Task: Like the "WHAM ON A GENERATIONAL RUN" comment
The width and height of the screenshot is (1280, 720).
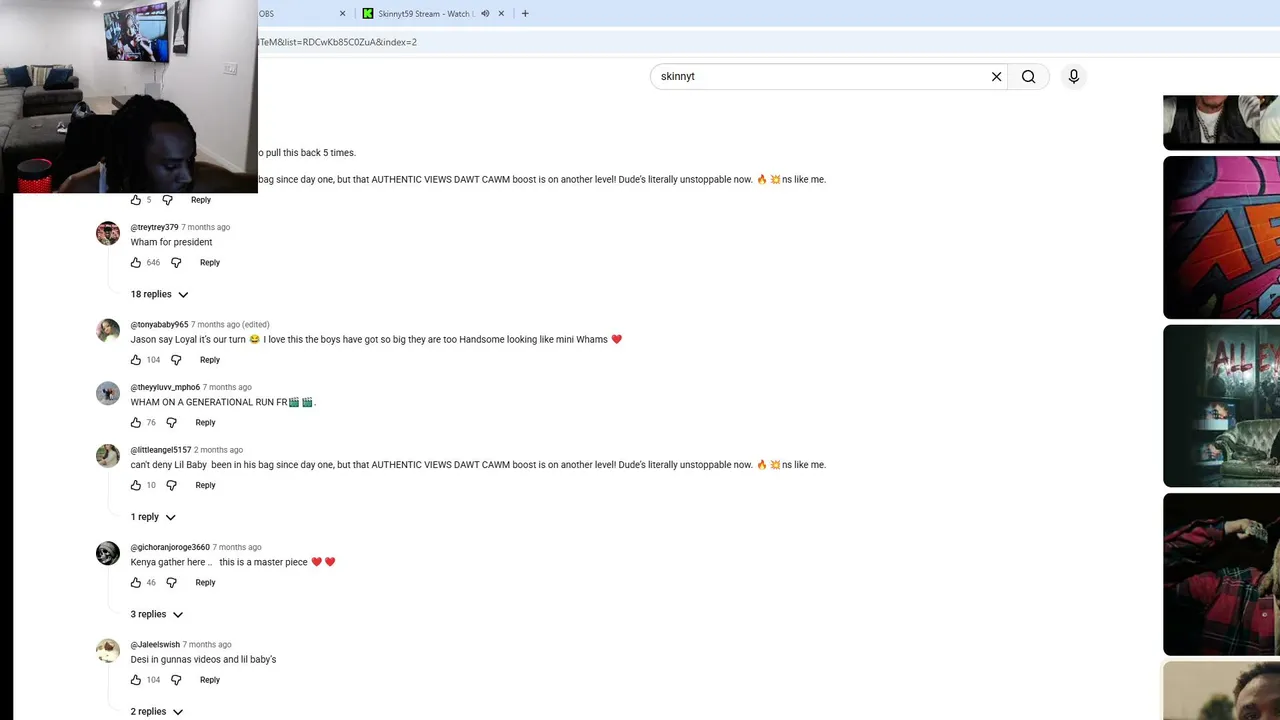Action: click(x=136, y=423)
